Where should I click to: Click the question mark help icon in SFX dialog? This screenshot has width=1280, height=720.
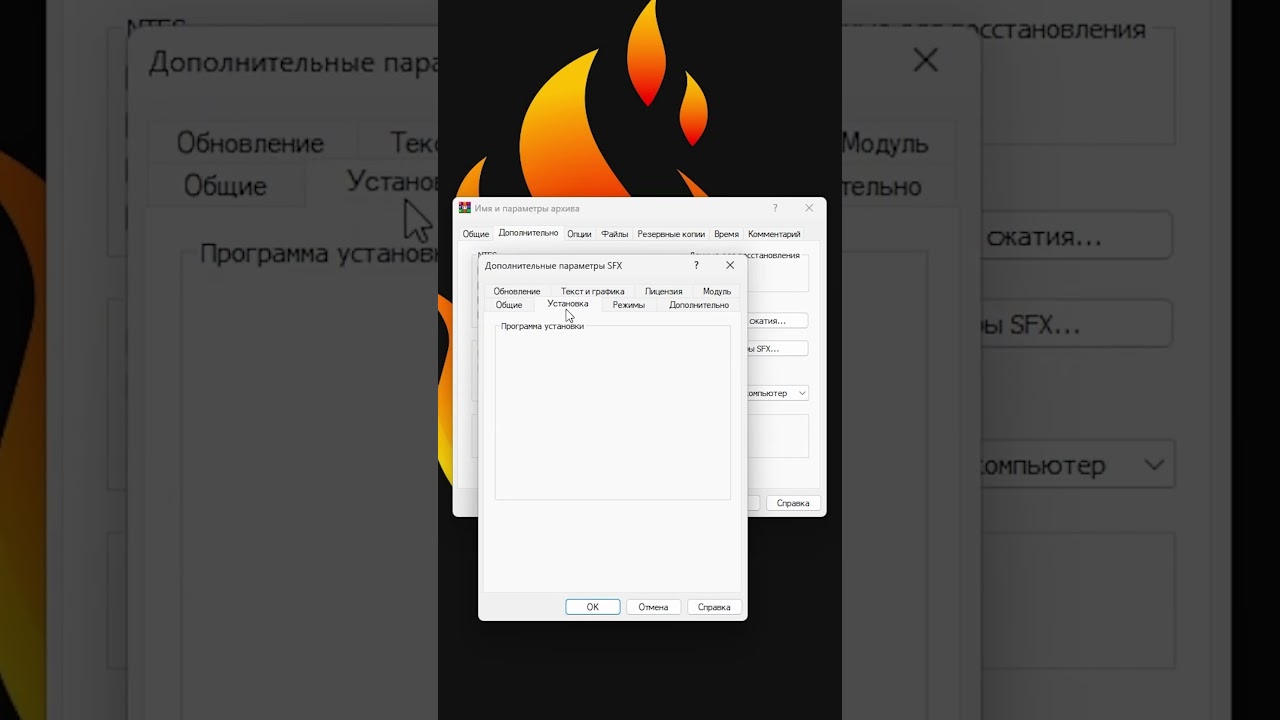pos(696,266)
